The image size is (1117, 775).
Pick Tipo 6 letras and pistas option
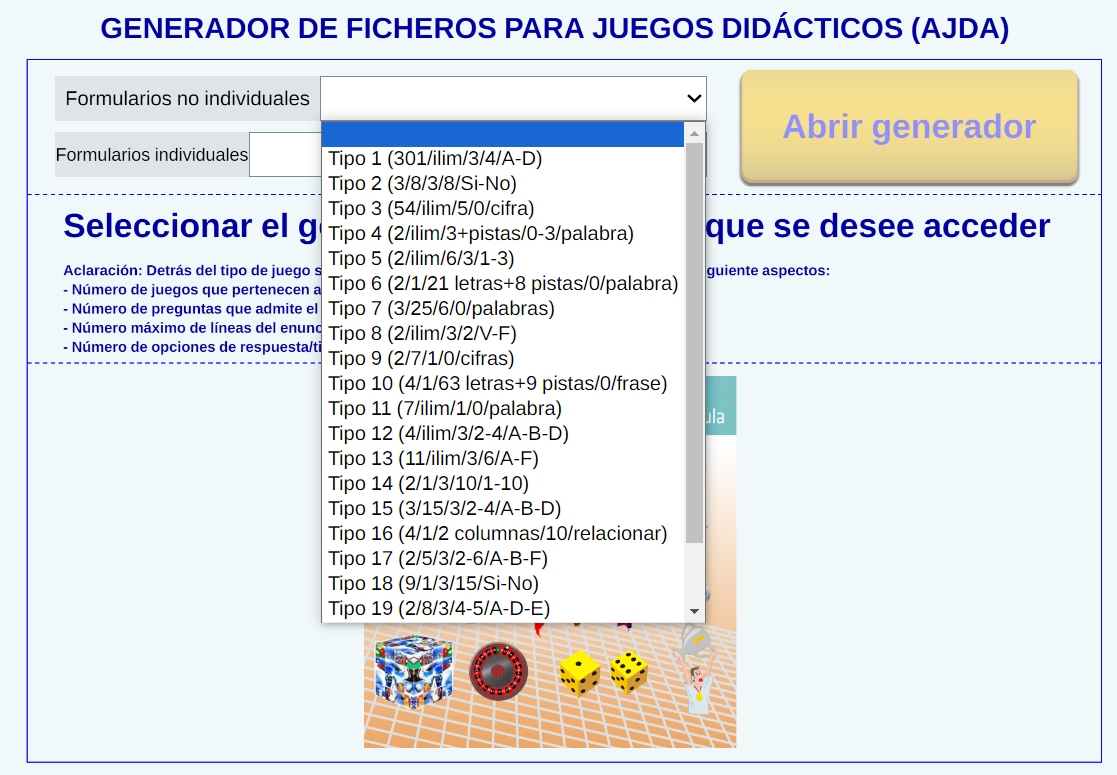point(503,283)
